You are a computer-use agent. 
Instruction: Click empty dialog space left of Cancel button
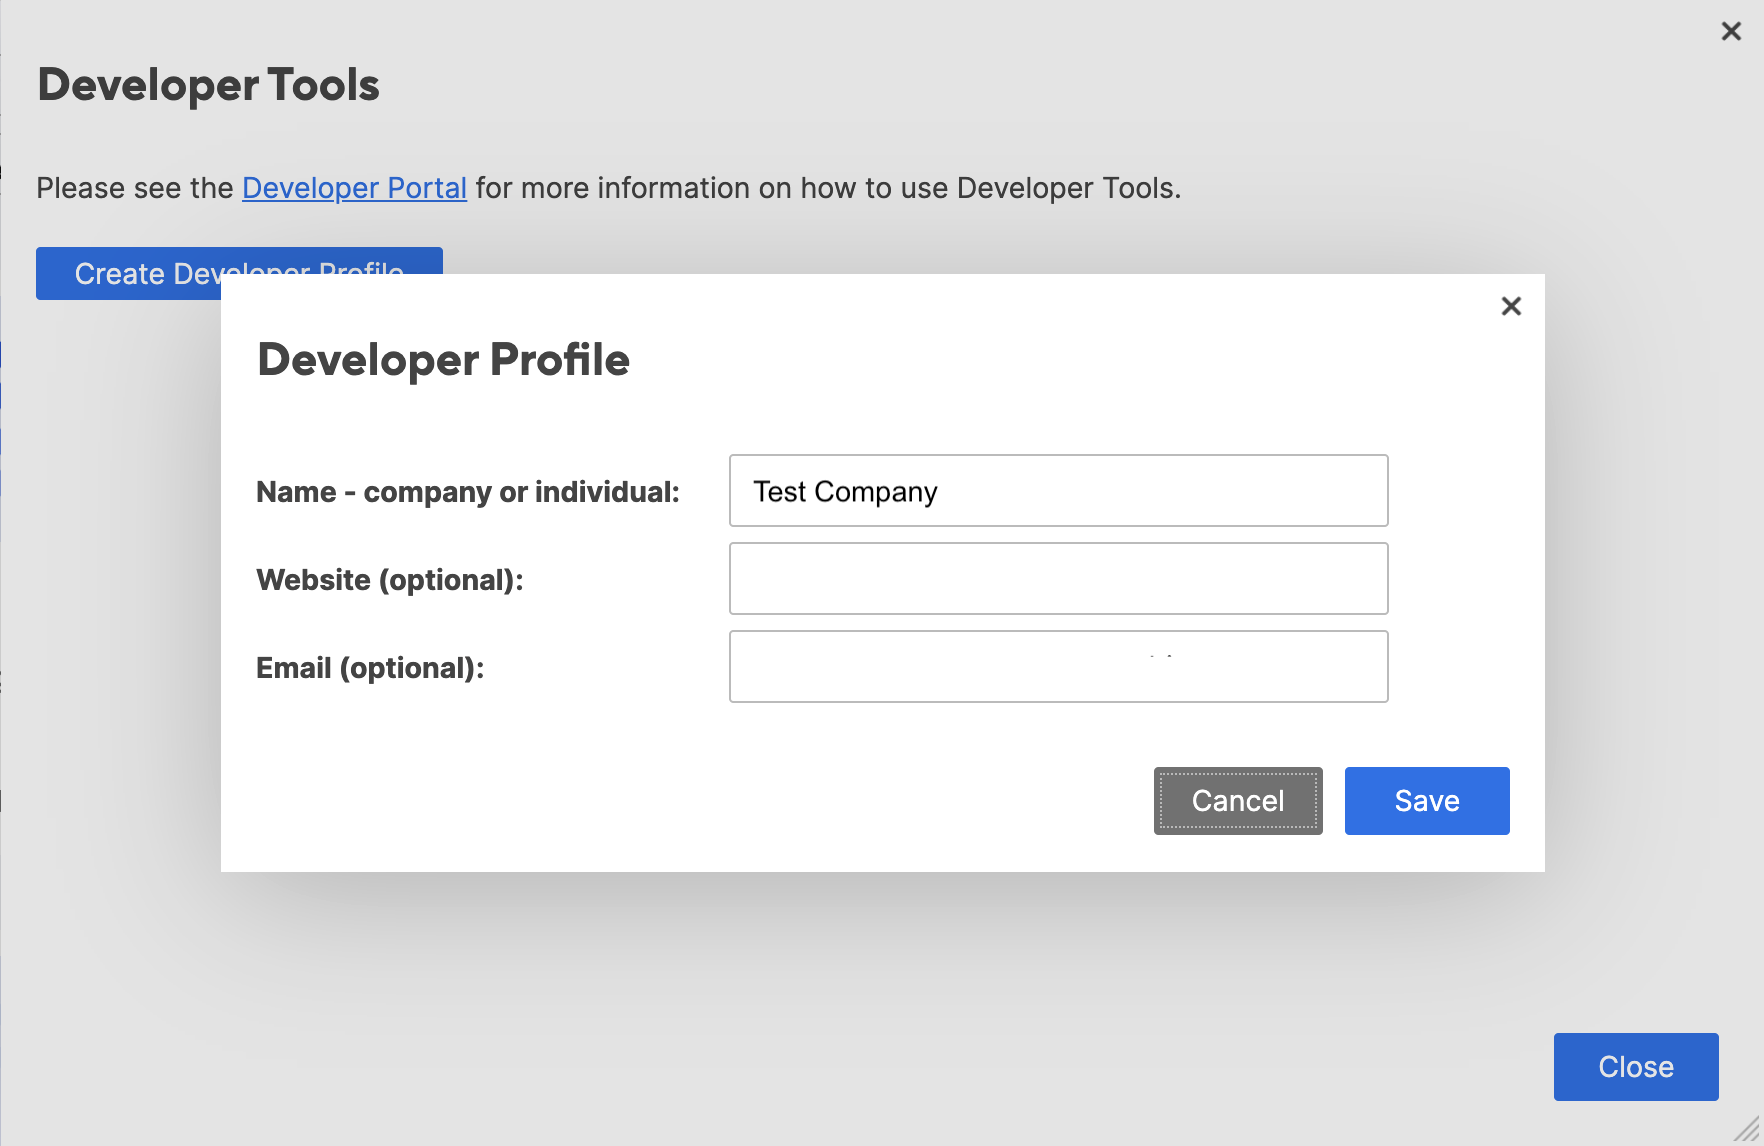coord(700,801)
